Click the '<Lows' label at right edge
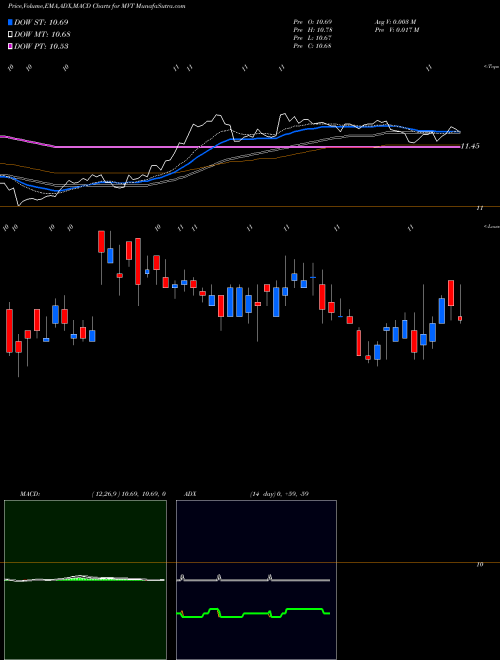 click(491, 226)
